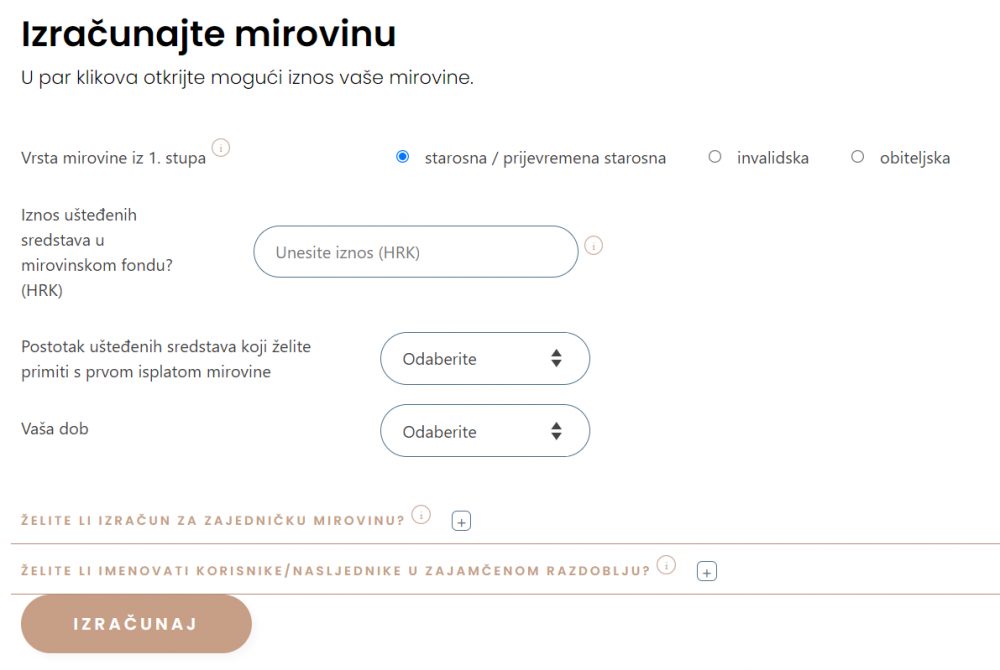Open the Vaša dob dropdown
This screenshot has height=670, width=1000.
tap(485, 432)
